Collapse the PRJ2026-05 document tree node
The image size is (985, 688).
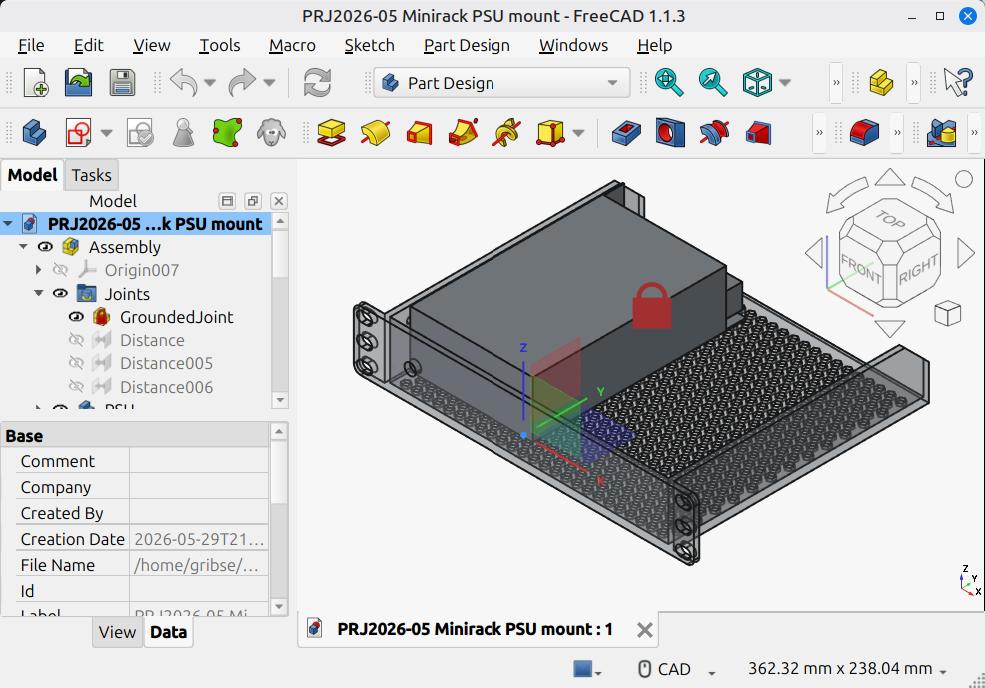coord(8,224)
